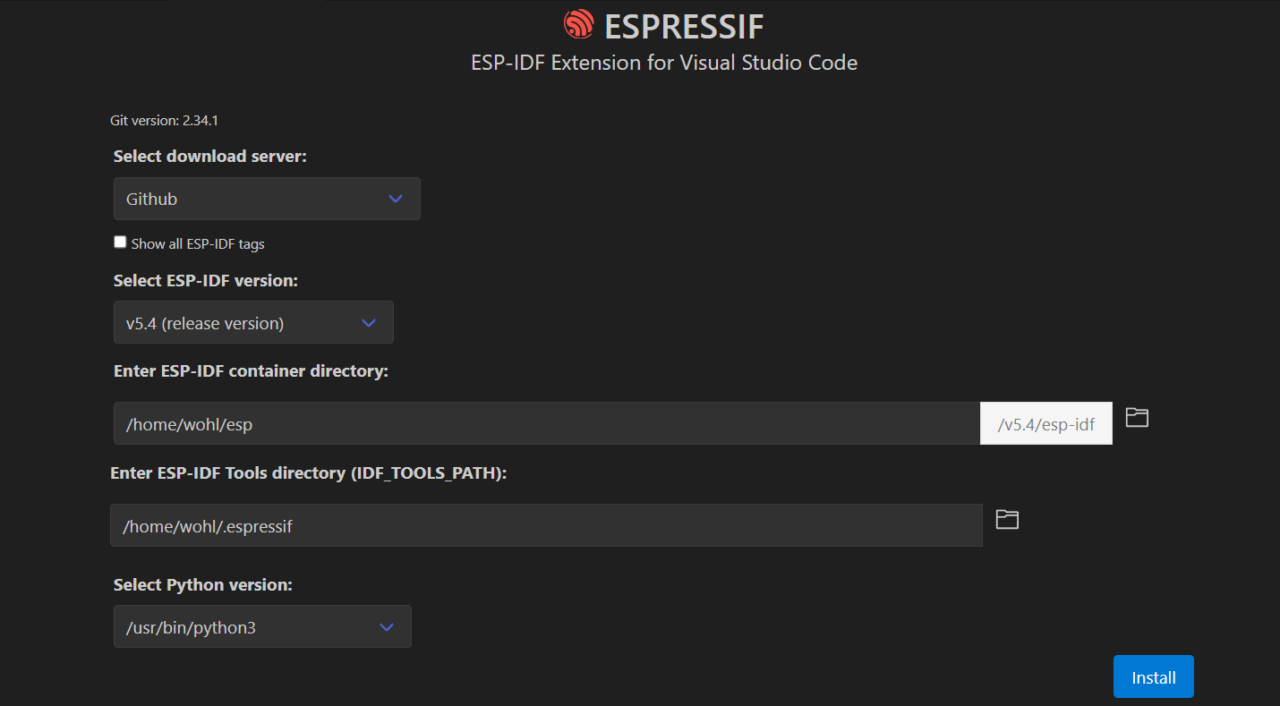Click the Espressif logo icon
Viewport: 1280px width, 706px height.
pos(579,25)
